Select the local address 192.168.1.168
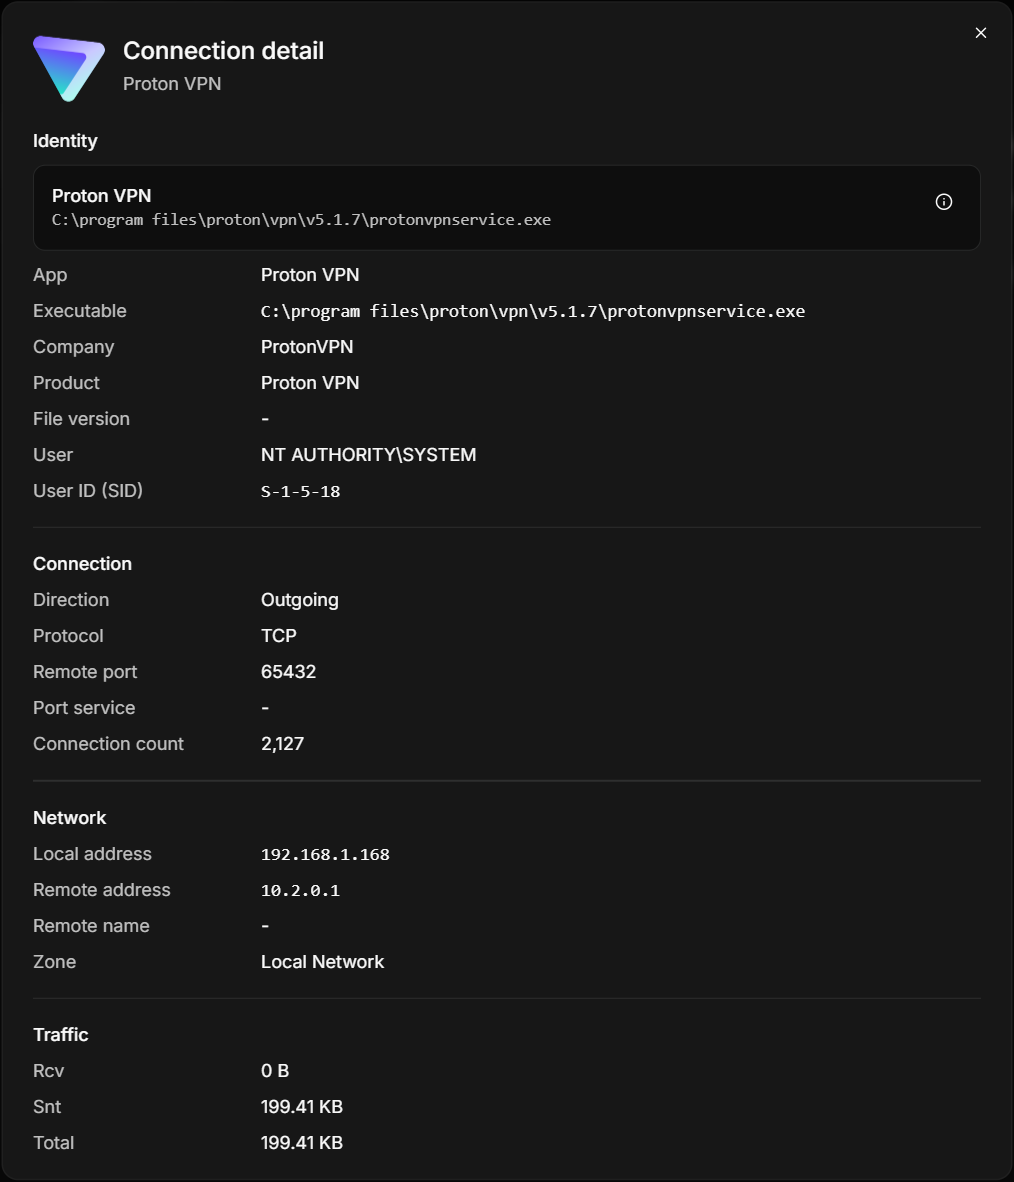The image size is (1014, 1182). 325,854
